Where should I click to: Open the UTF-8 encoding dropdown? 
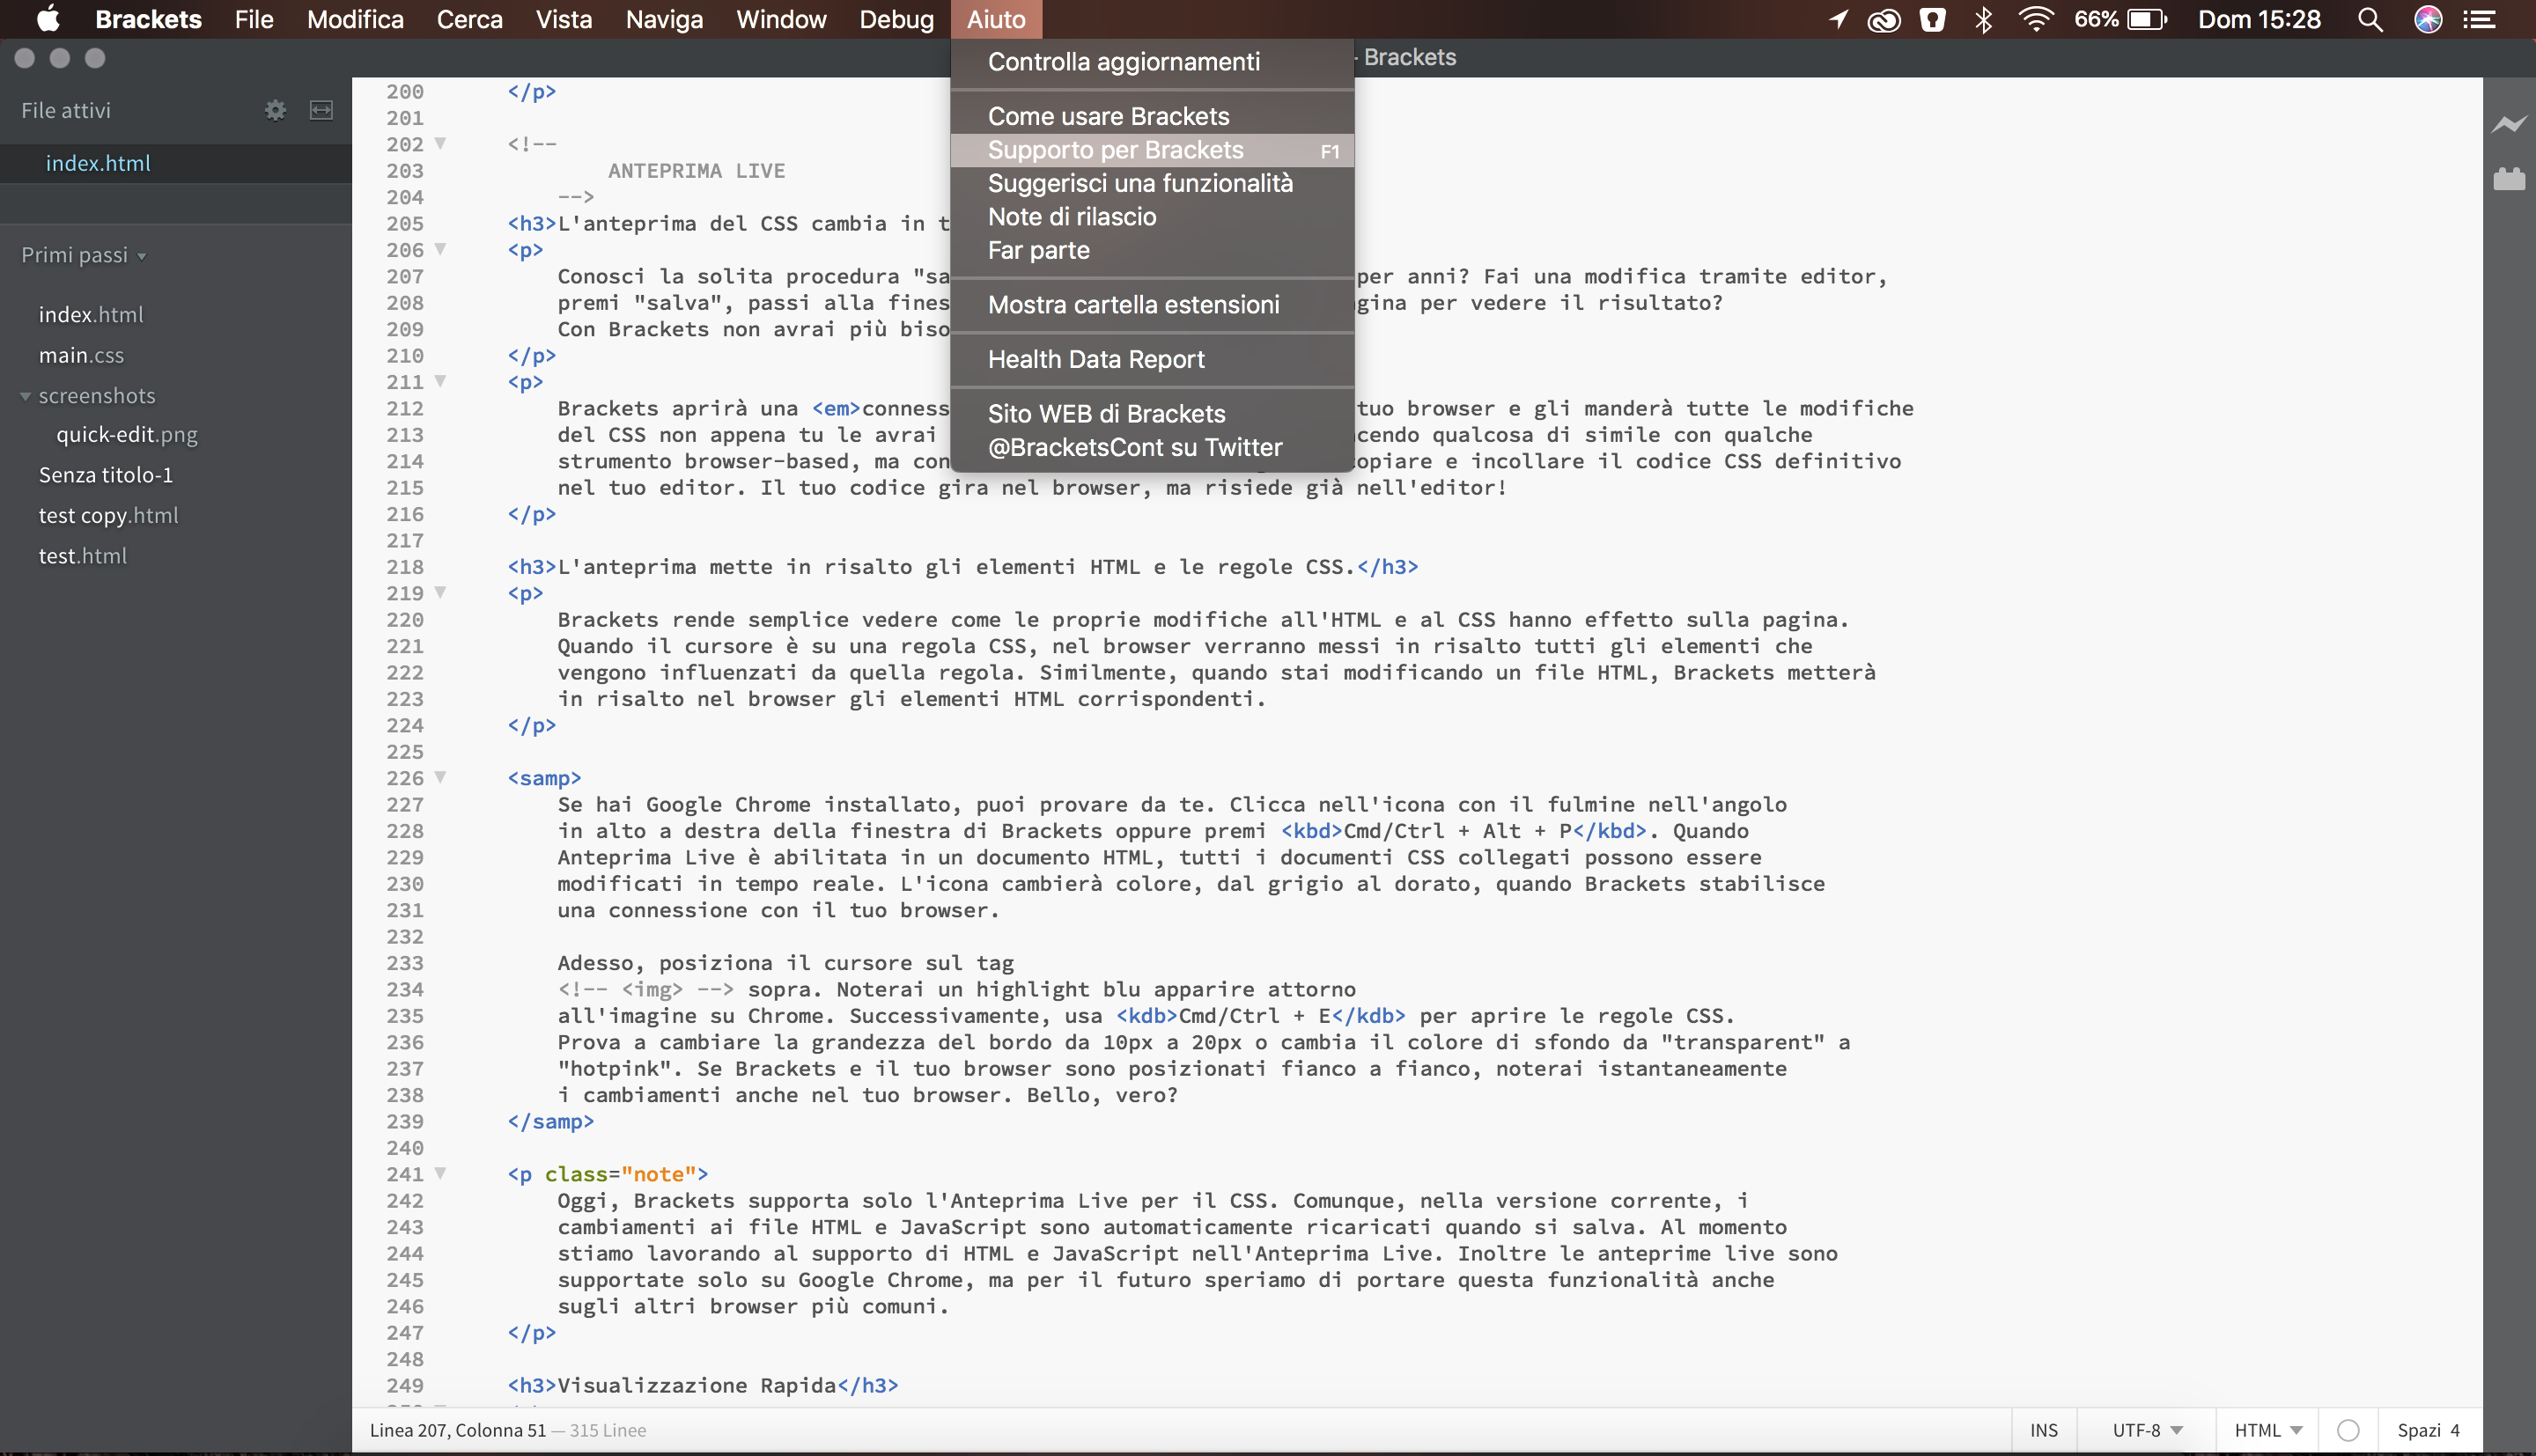click(2146, 1430)
